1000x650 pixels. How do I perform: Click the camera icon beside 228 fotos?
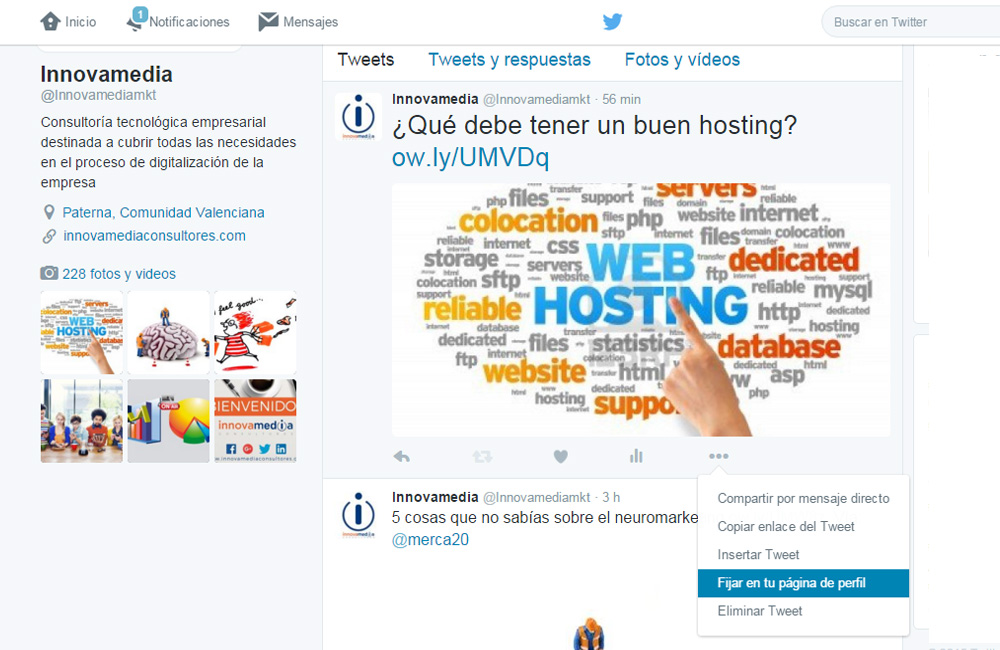[49, 273]
